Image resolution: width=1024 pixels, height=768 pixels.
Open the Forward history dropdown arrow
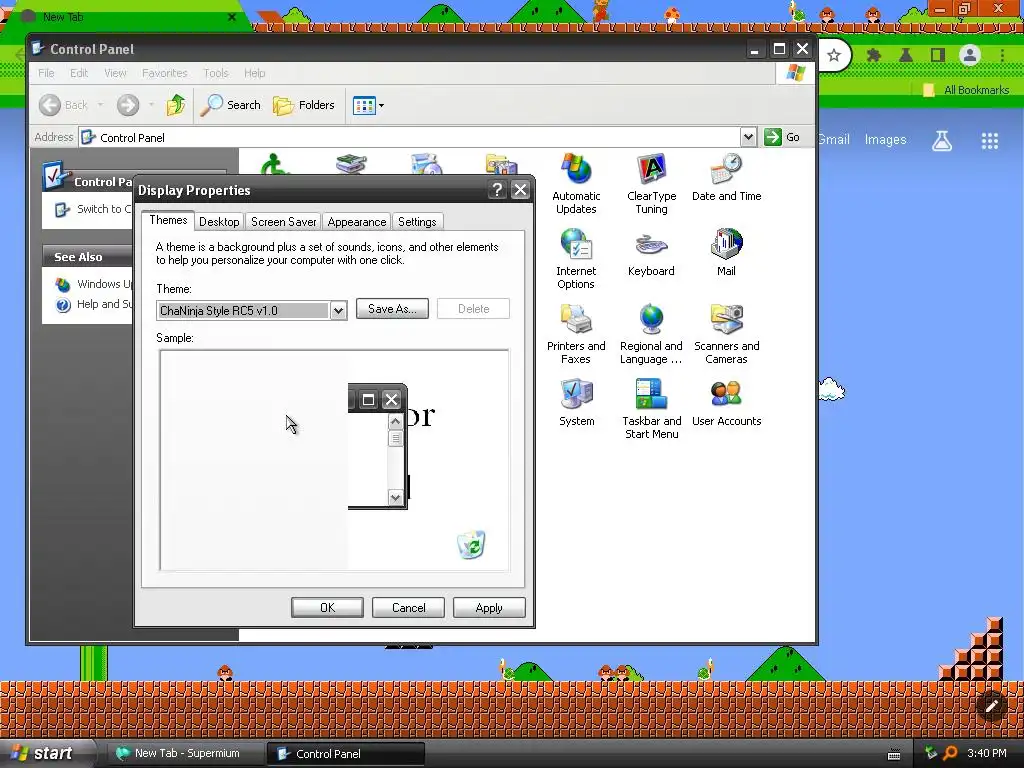click(x=151, y=104)
